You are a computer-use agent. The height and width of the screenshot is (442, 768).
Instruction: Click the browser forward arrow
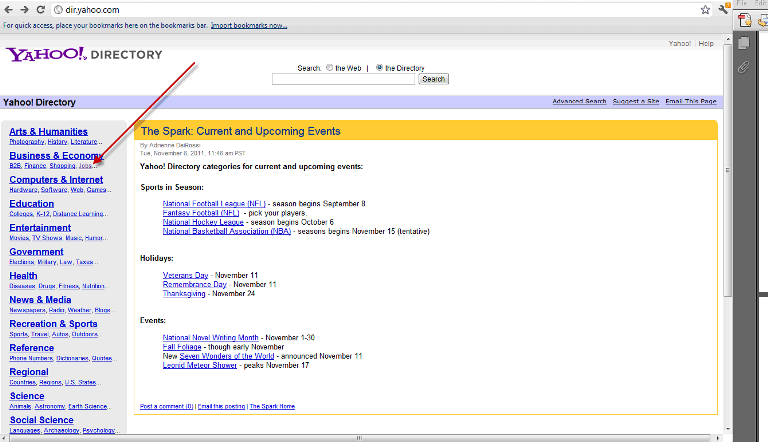[x=24, y=9]
